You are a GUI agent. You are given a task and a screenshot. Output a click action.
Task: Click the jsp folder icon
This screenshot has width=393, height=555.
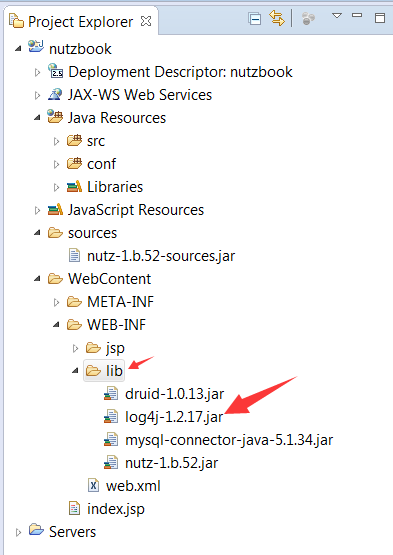(x=93, y=348)
